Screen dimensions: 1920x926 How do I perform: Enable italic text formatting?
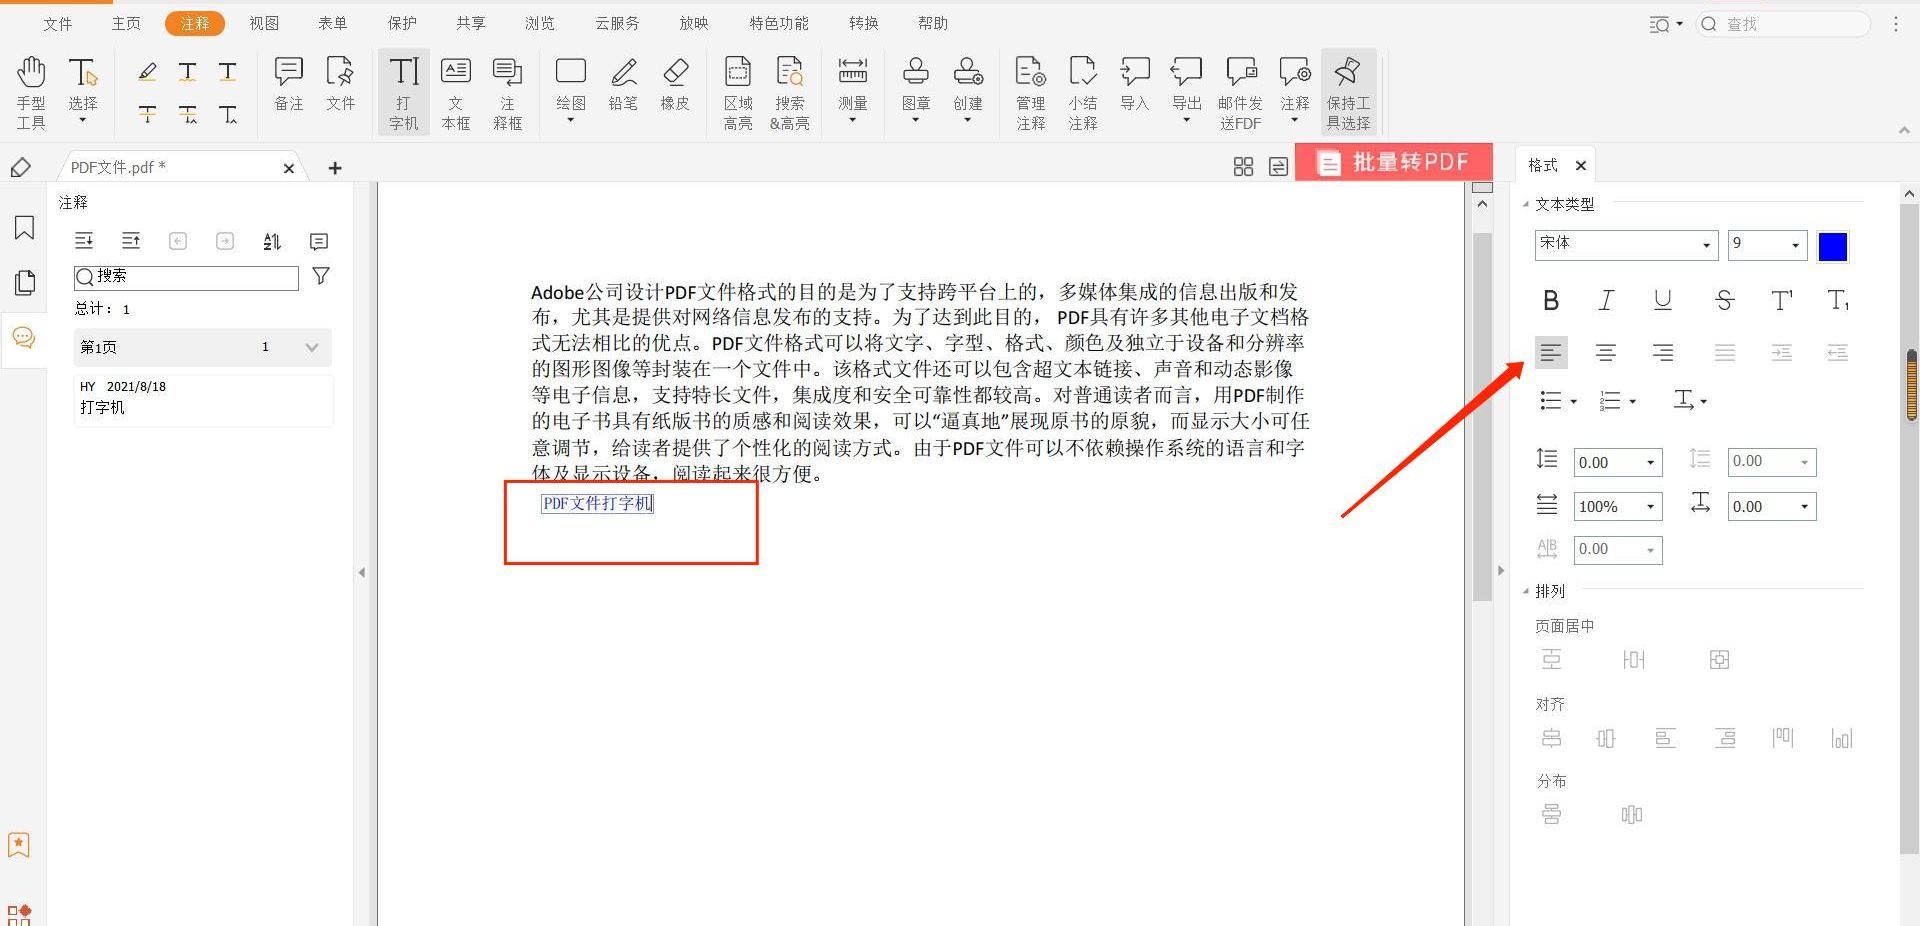[x=1606, y=299]
